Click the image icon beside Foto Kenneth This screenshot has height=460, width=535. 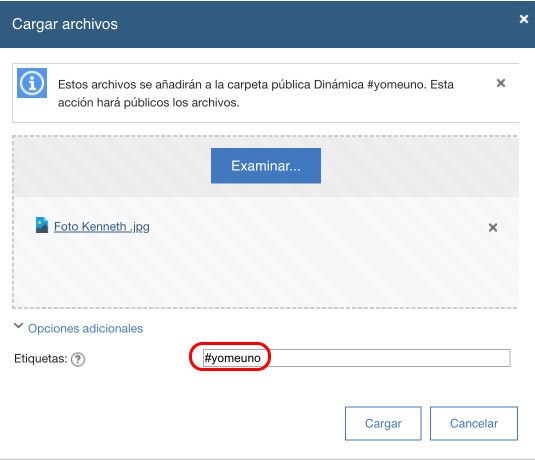click(x=42, y=225)
